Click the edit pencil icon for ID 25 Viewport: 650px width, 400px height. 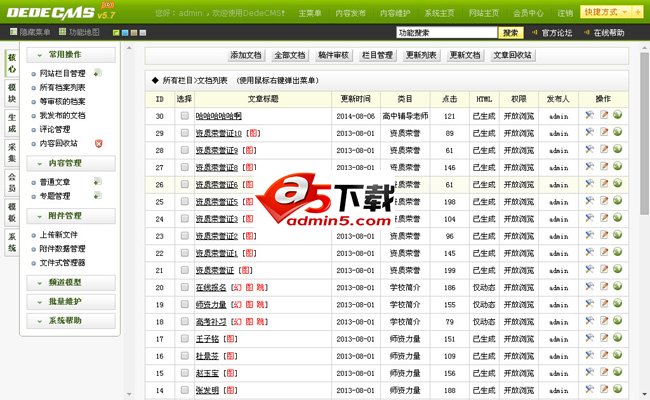click(604, 201)
